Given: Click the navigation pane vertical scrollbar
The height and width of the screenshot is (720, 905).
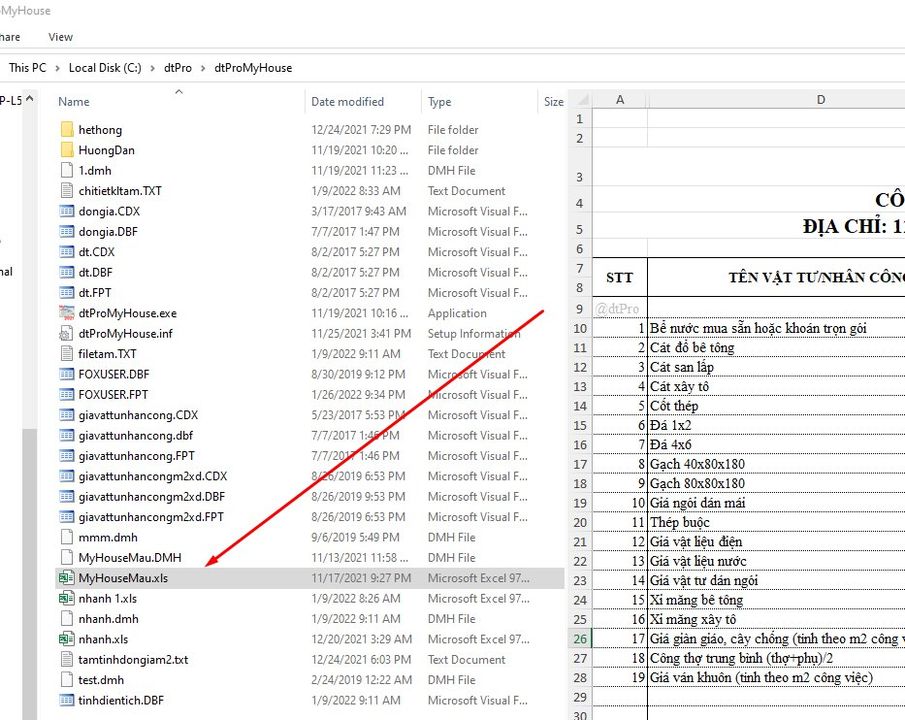Looking at the screenshot, I should click(30, 400).
